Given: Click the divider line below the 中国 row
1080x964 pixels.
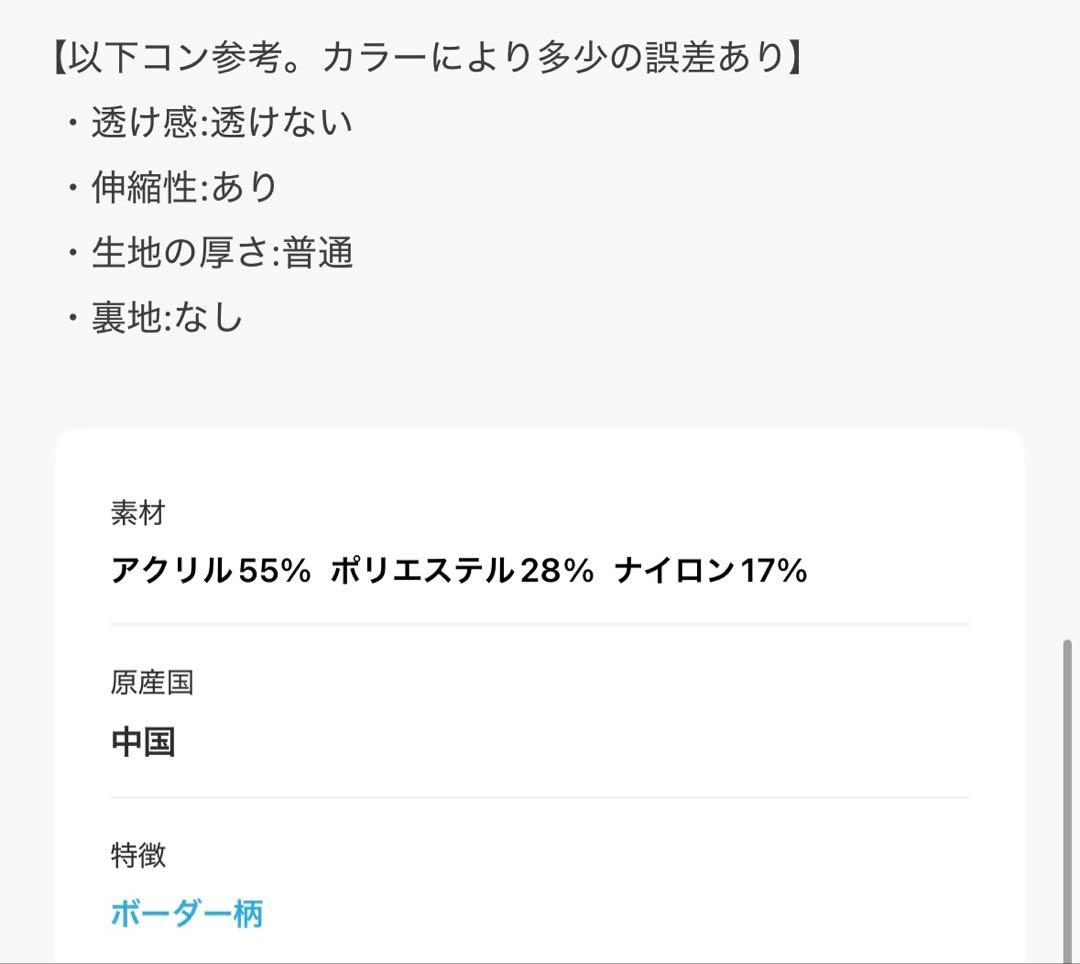Looking at the screenshot, I should [540, 797].
